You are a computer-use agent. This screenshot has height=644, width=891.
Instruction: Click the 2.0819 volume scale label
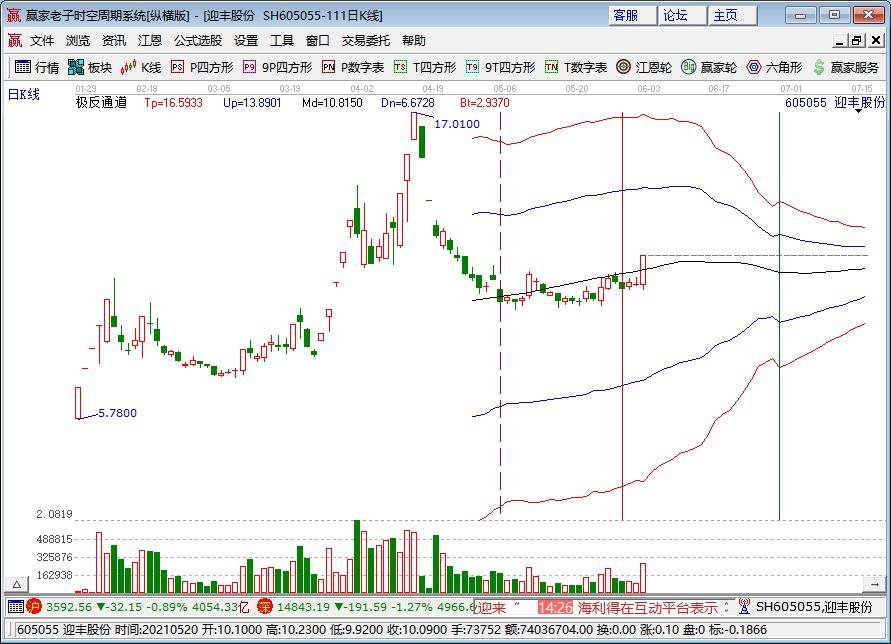[x=55, y=514]
